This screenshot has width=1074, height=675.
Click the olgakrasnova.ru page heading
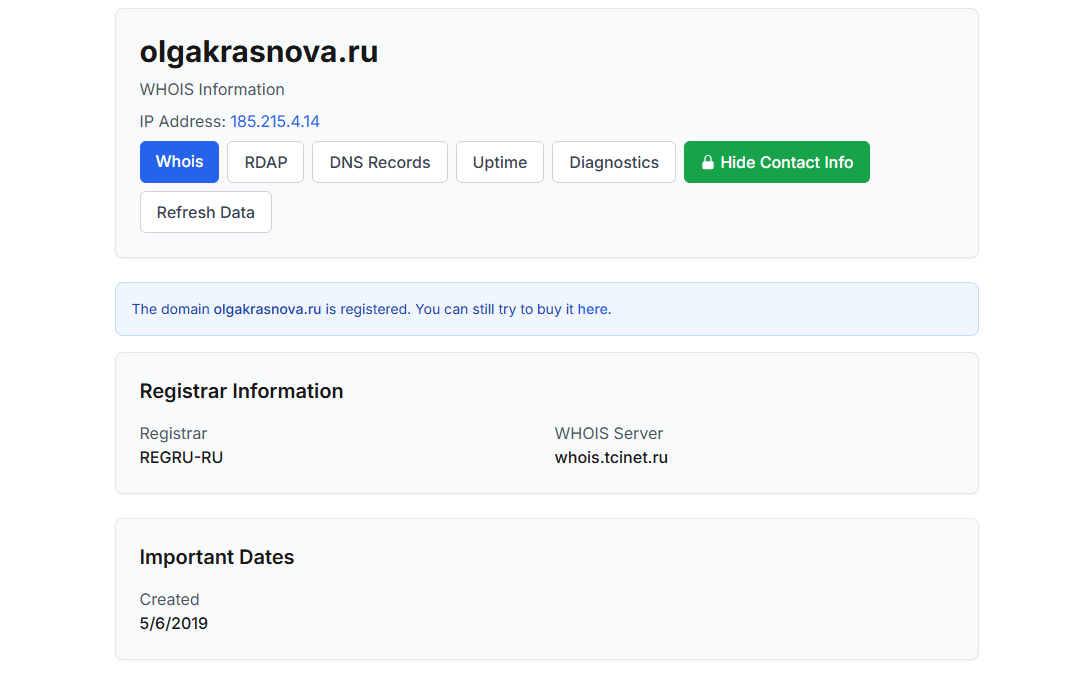[259, 52]
